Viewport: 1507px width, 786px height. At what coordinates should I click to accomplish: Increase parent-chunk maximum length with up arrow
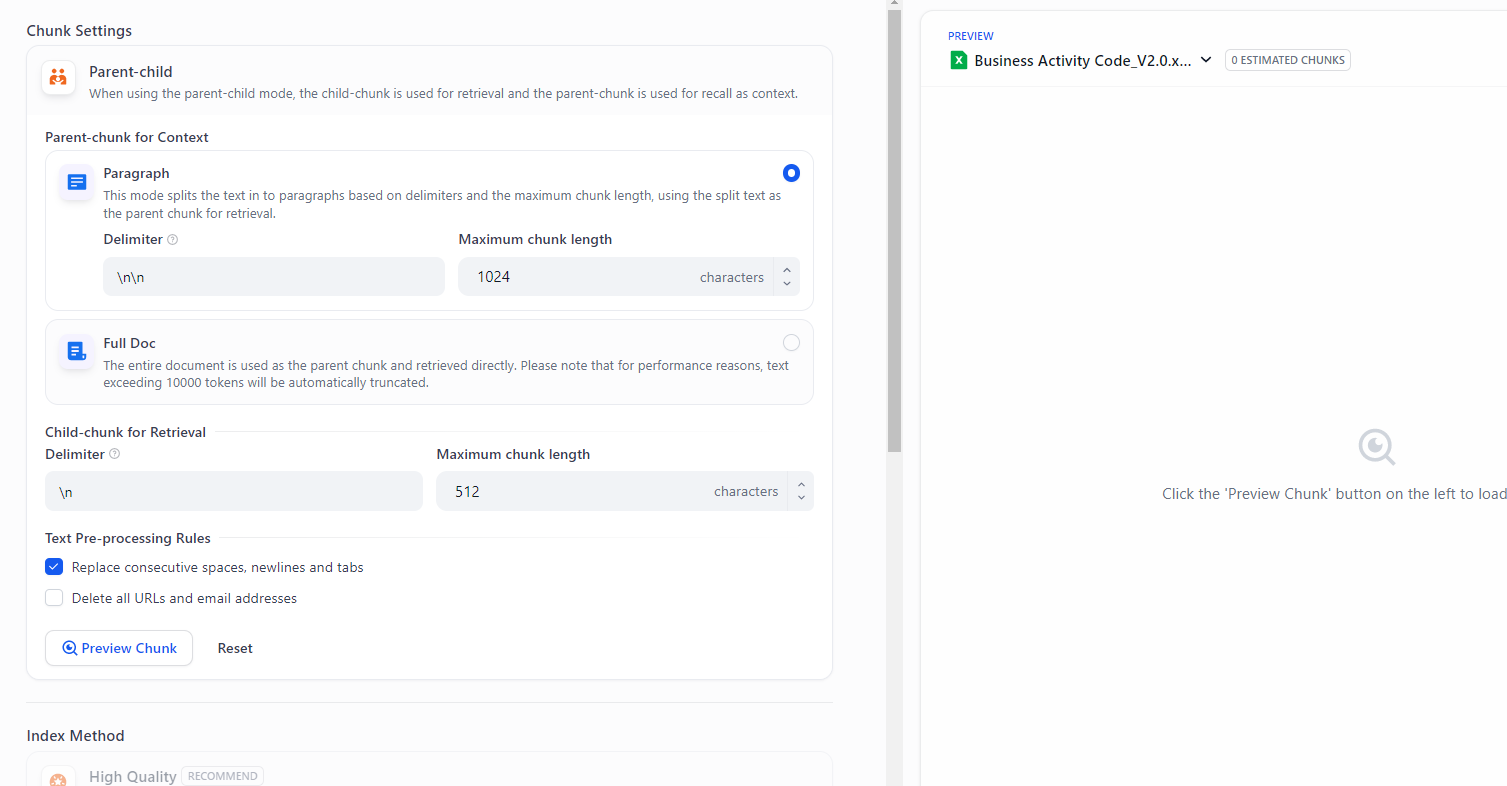coord(787,270)
